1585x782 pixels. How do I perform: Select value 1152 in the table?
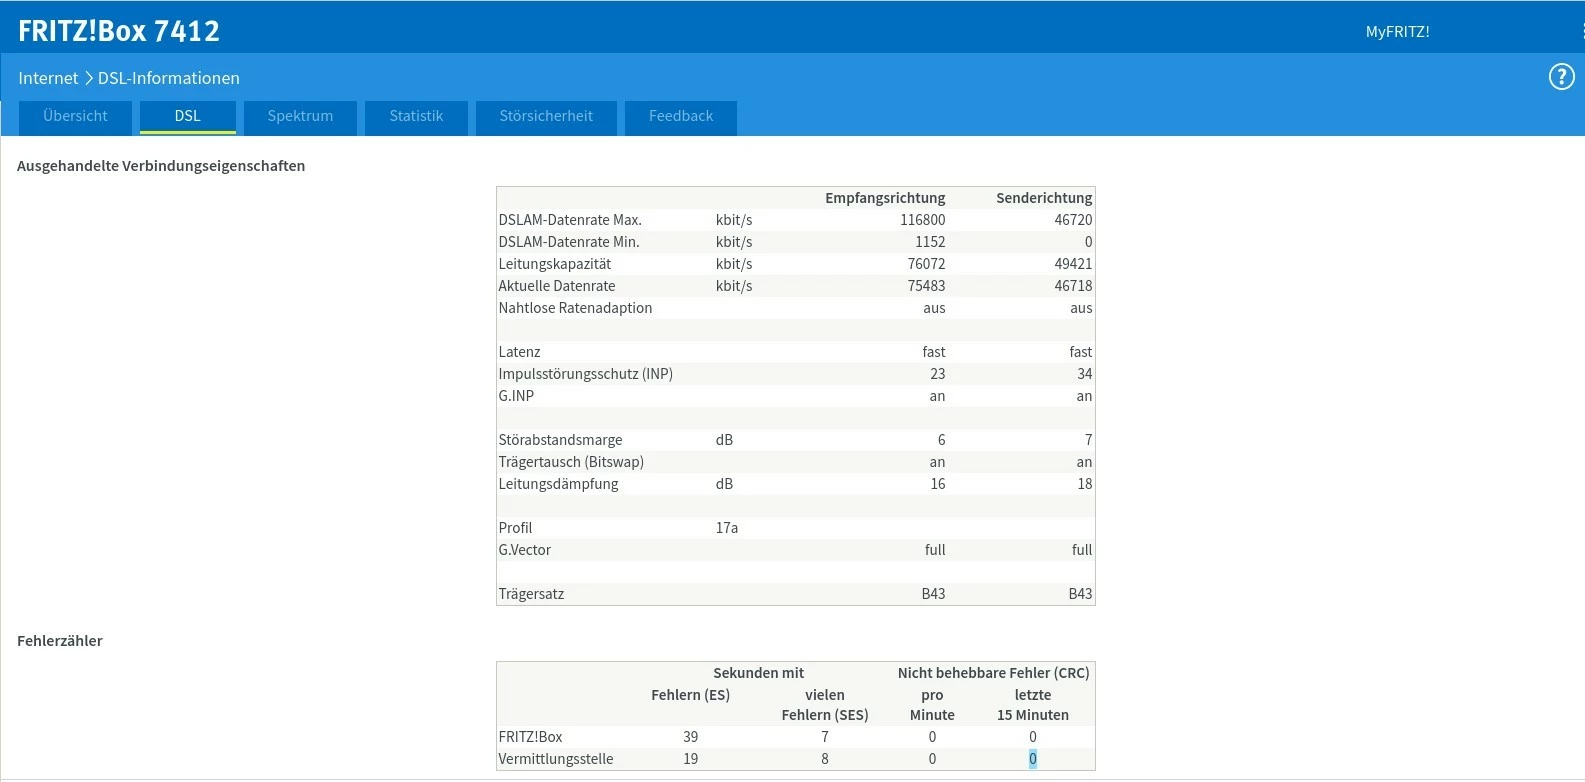[930, 242]
